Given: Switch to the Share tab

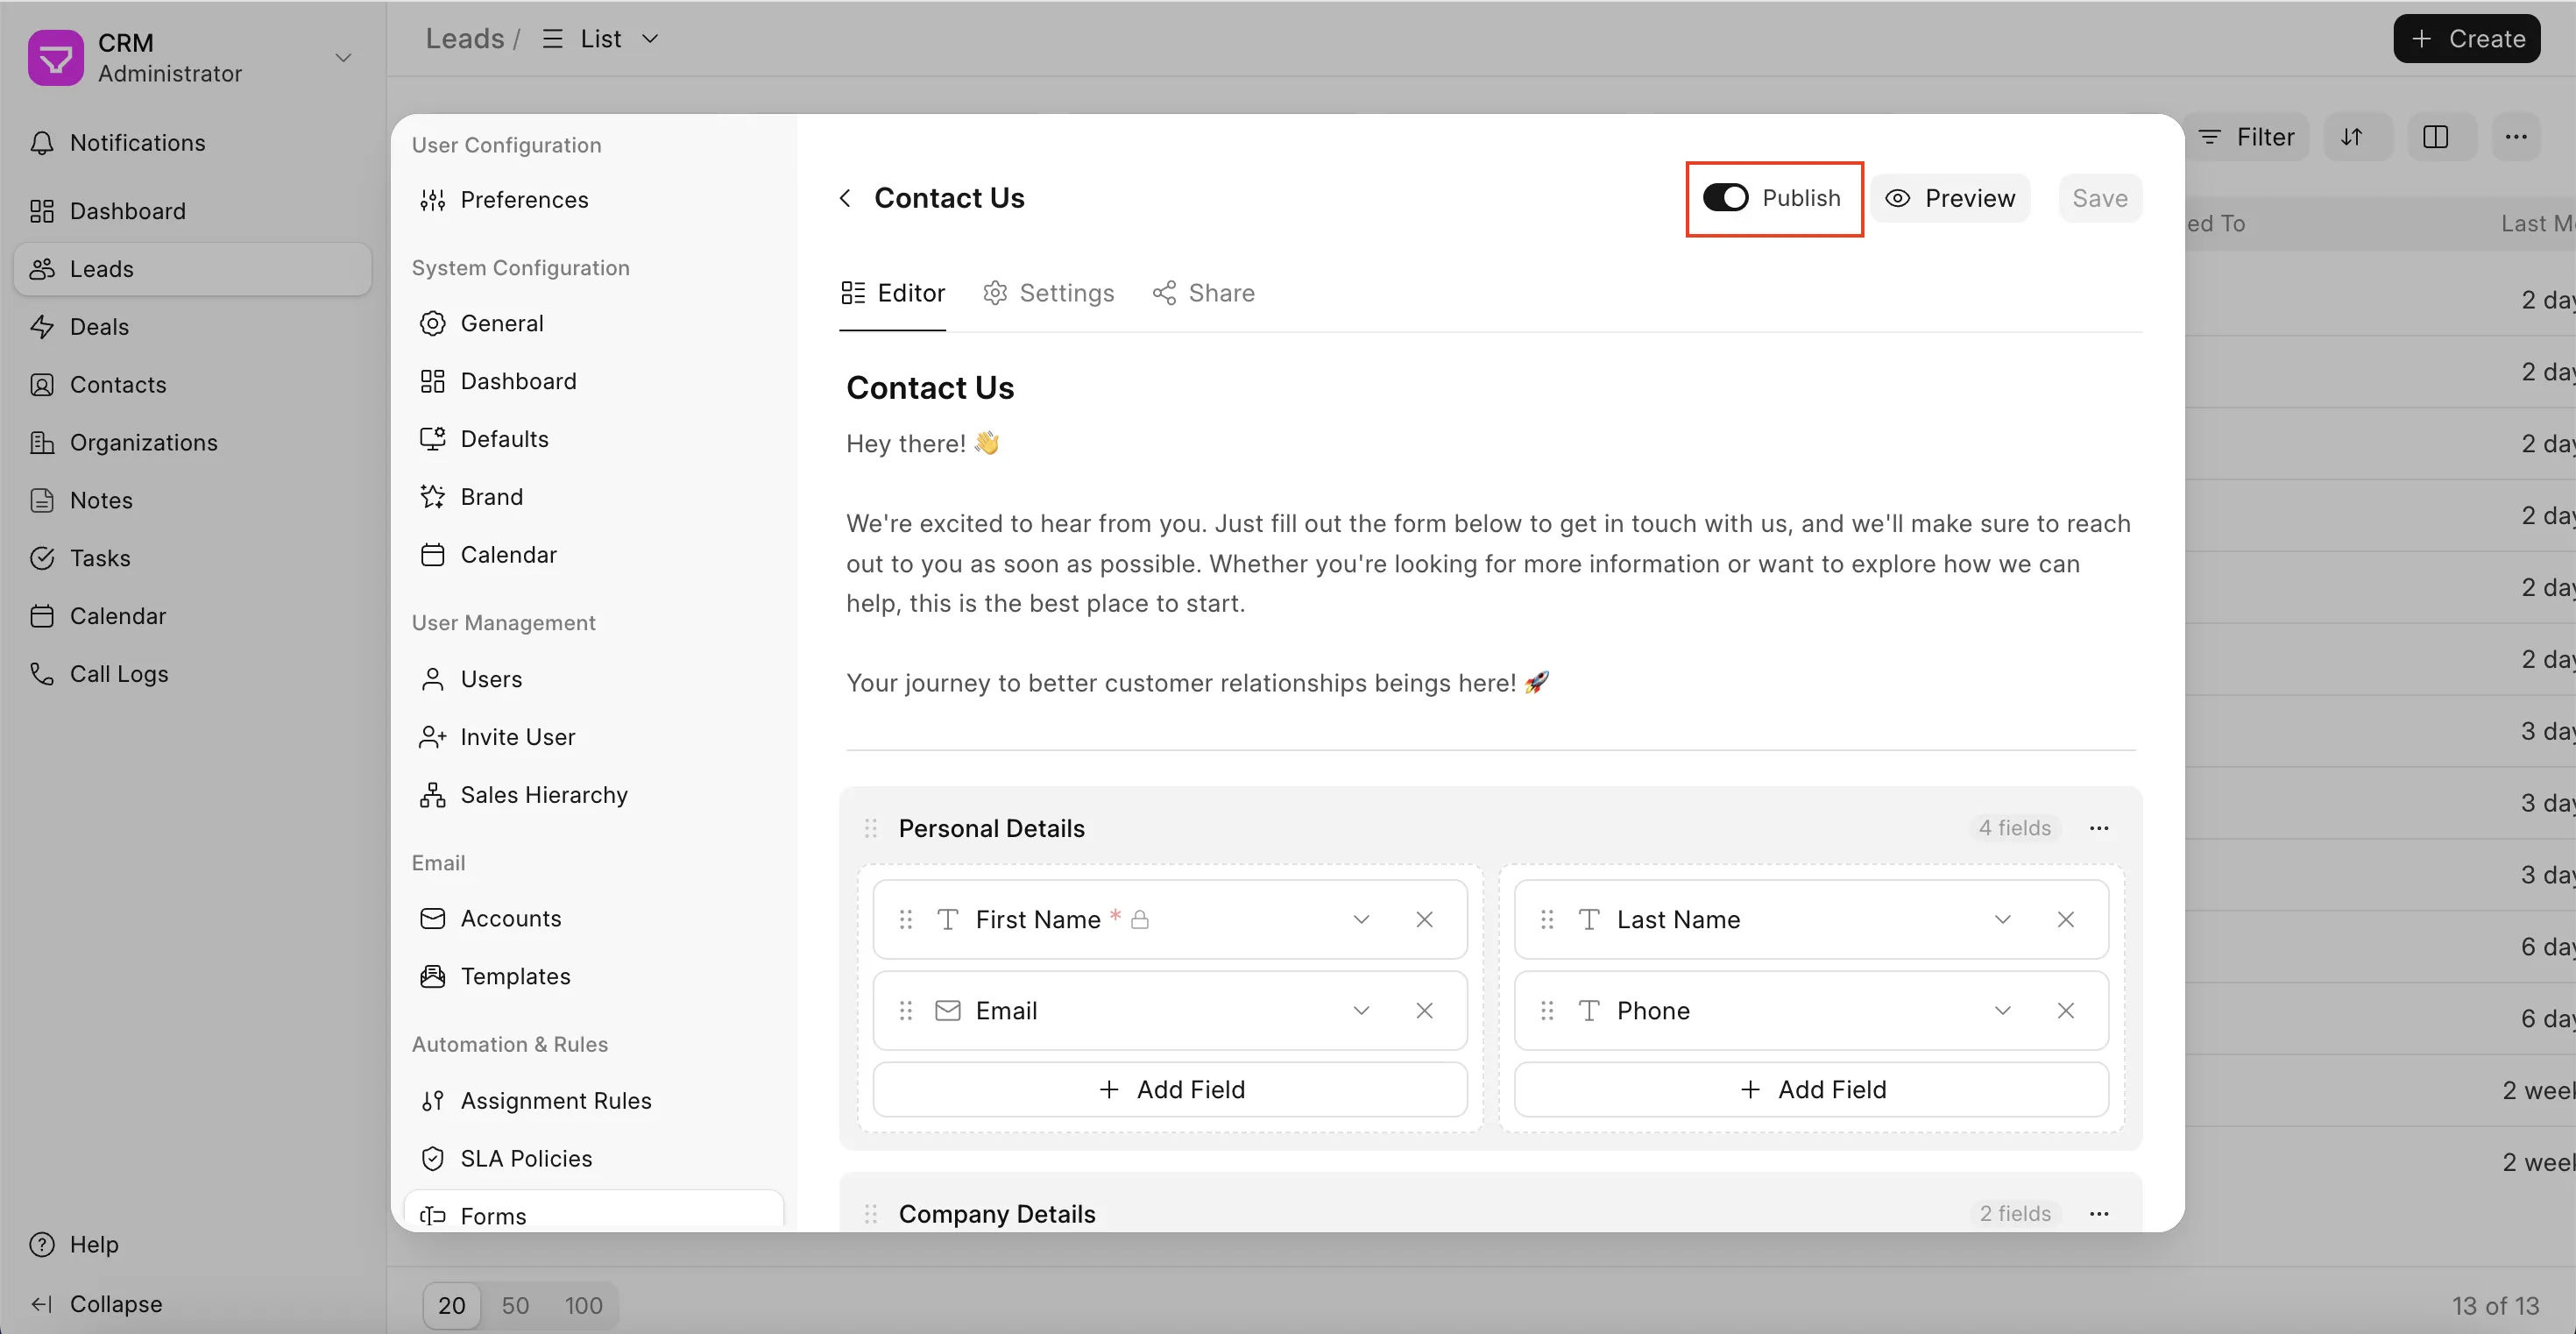Looking at the screenshot, I should [x=1203, y=293].
